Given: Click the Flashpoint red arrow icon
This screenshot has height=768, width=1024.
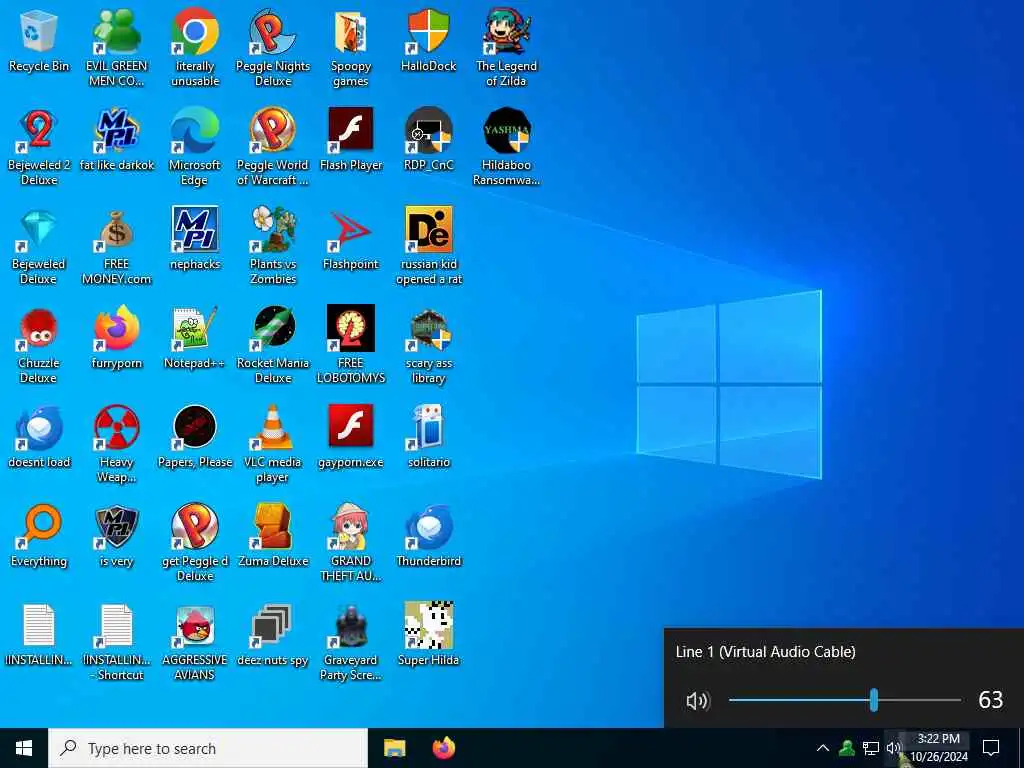Looking at the screenshot, I should pos(351,230).
